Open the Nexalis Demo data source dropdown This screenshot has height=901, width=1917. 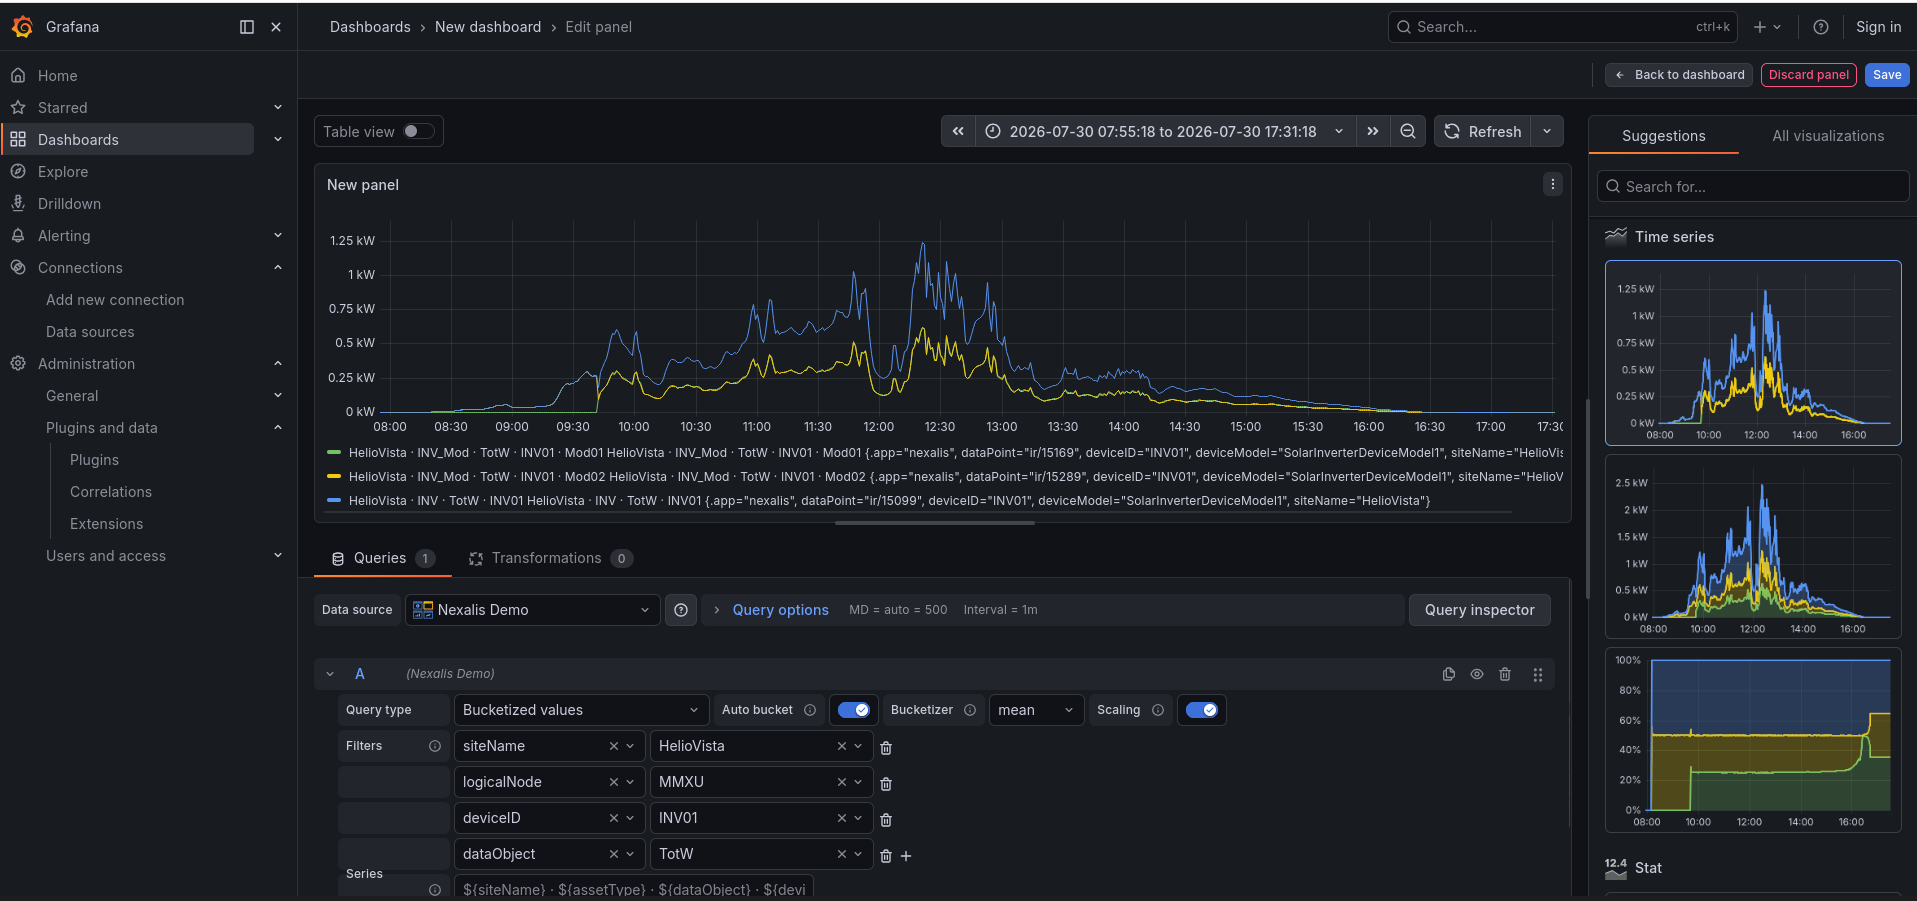[532, 610]
